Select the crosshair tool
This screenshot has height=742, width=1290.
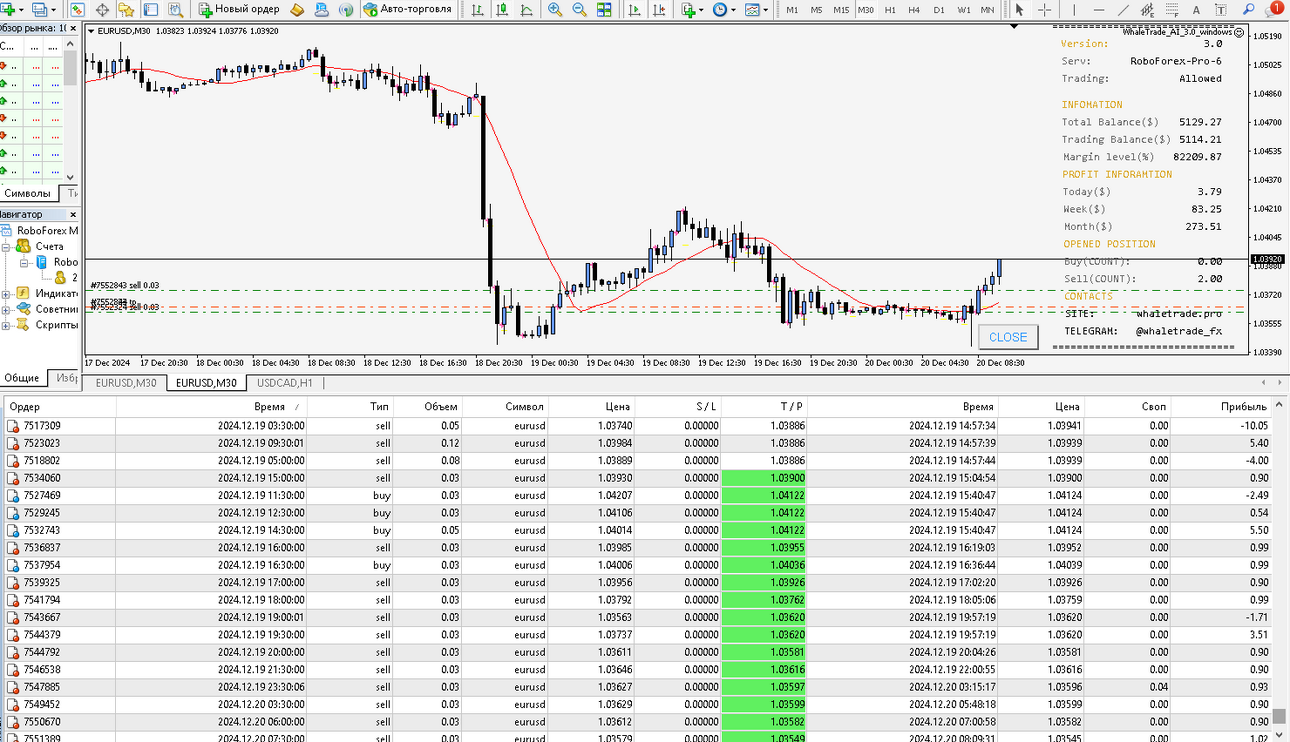click(1044, 10)
